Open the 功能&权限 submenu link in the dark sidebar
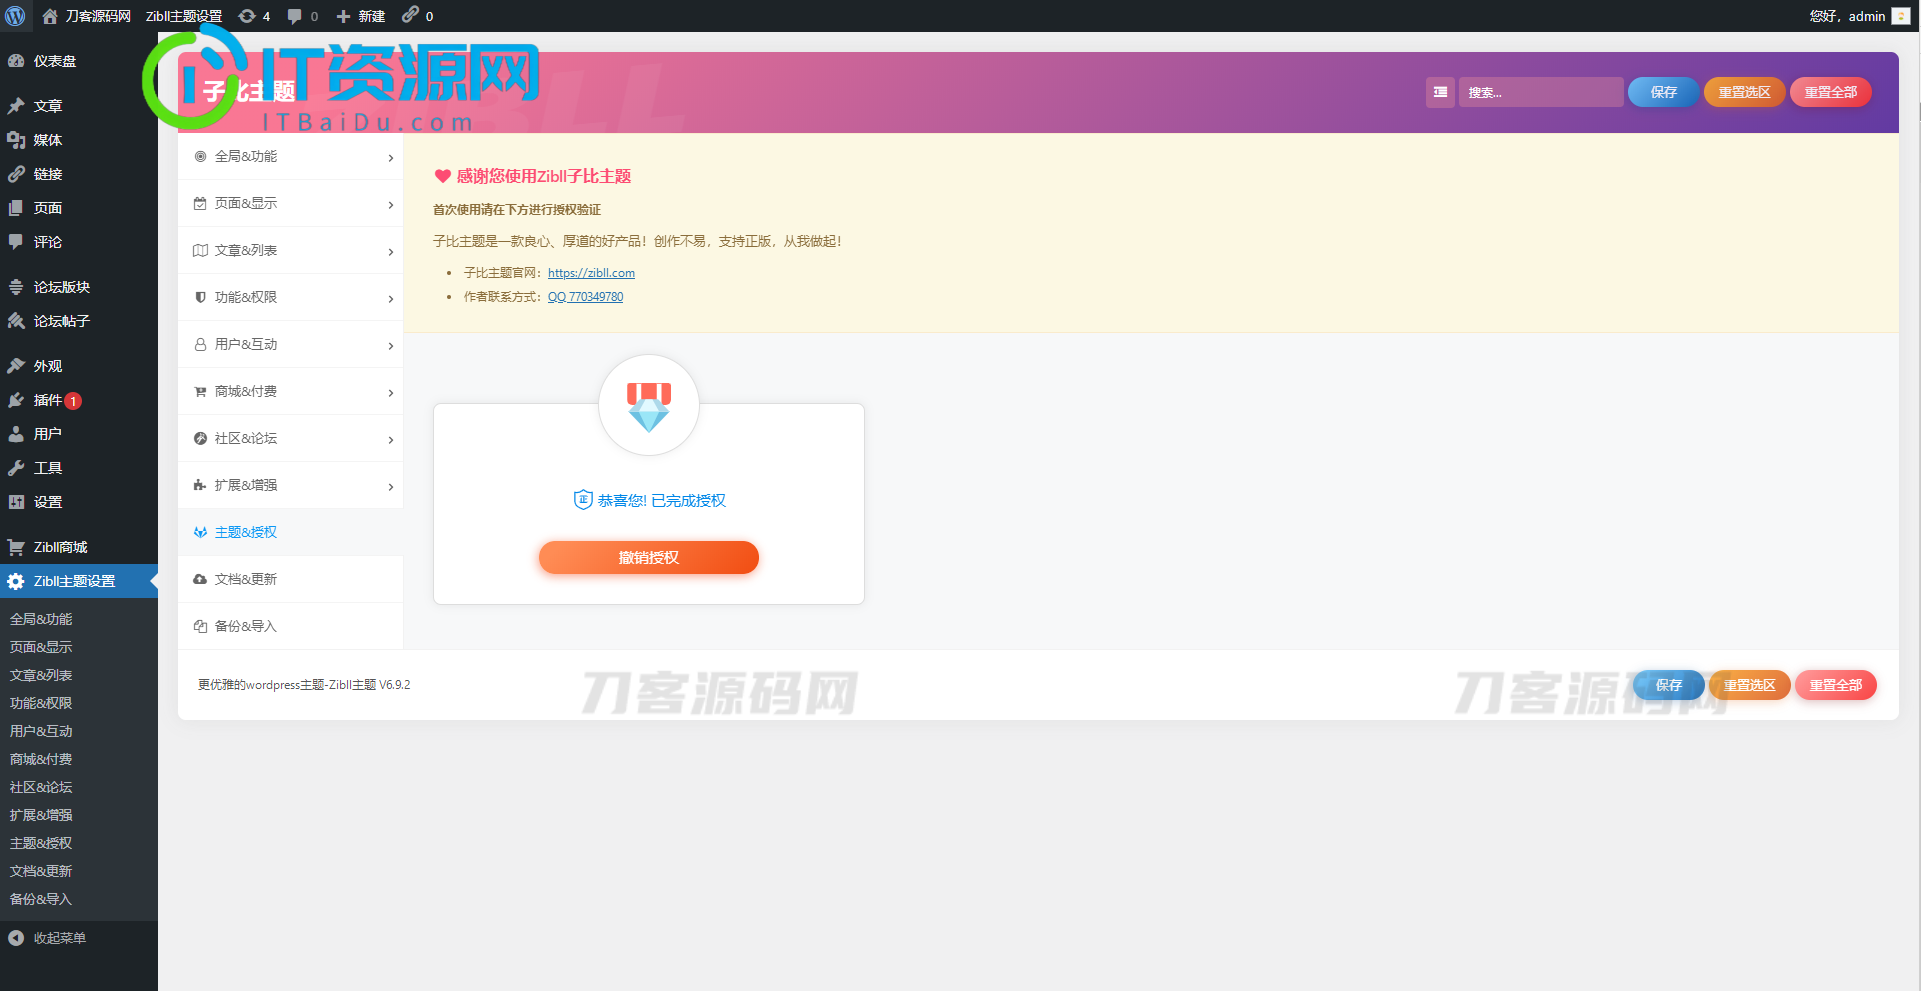 (41, 703)
